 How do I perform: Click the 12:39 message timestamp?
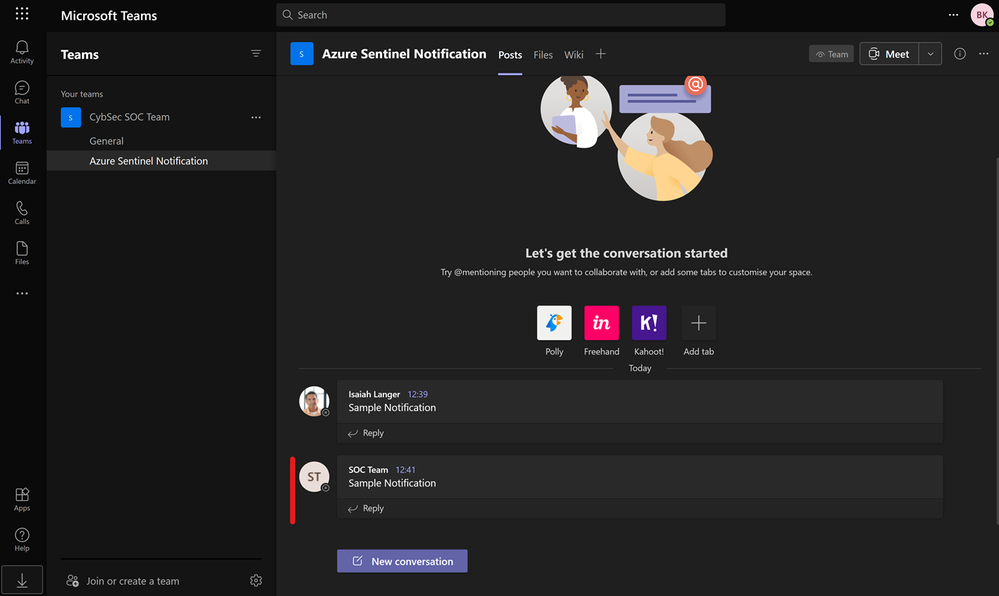point(417,394)
